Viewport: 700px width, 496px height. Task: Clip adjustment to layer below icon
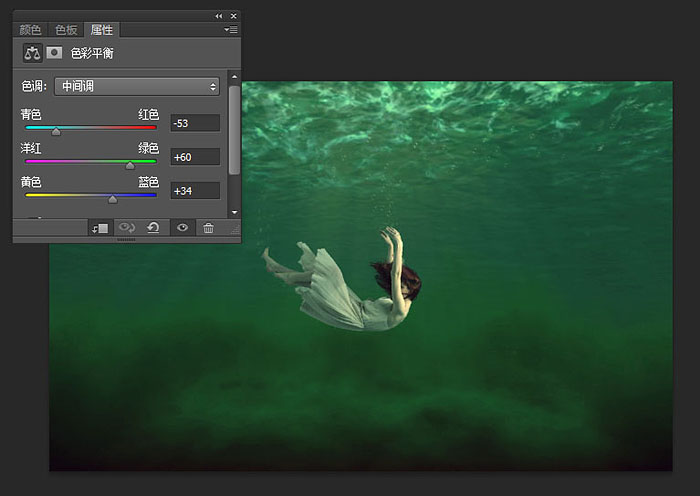pyautogui.click(x=100, y=228)
